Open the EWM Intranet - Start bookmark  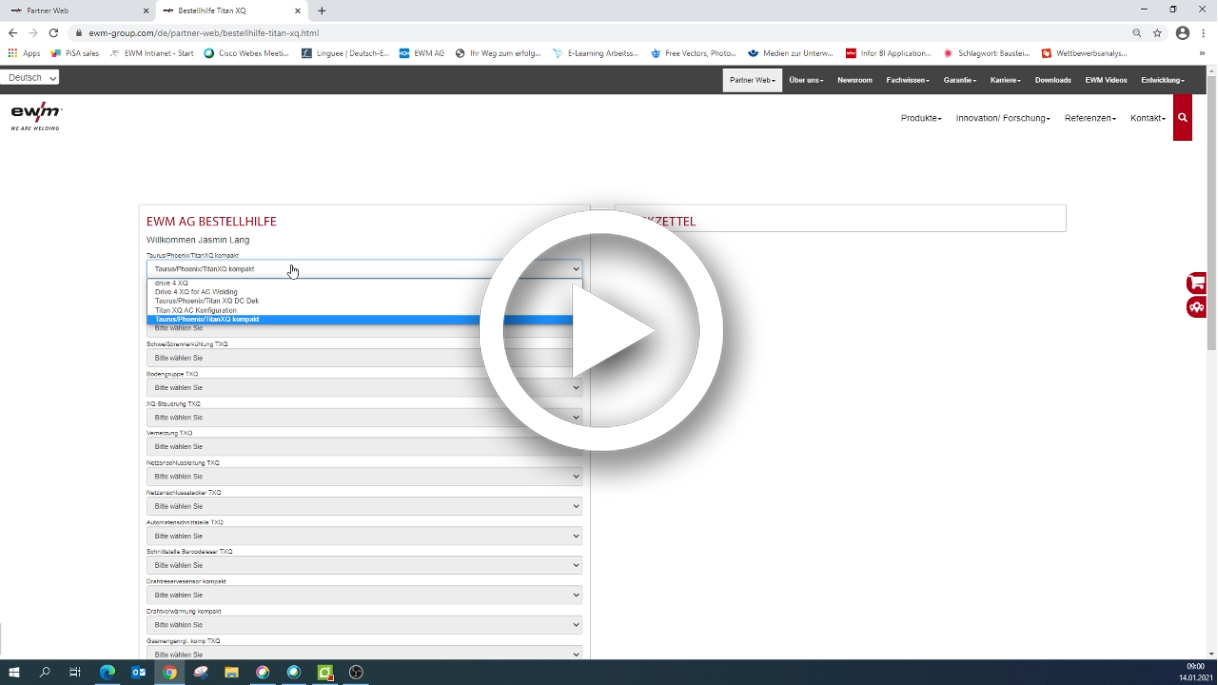point(152,53)
